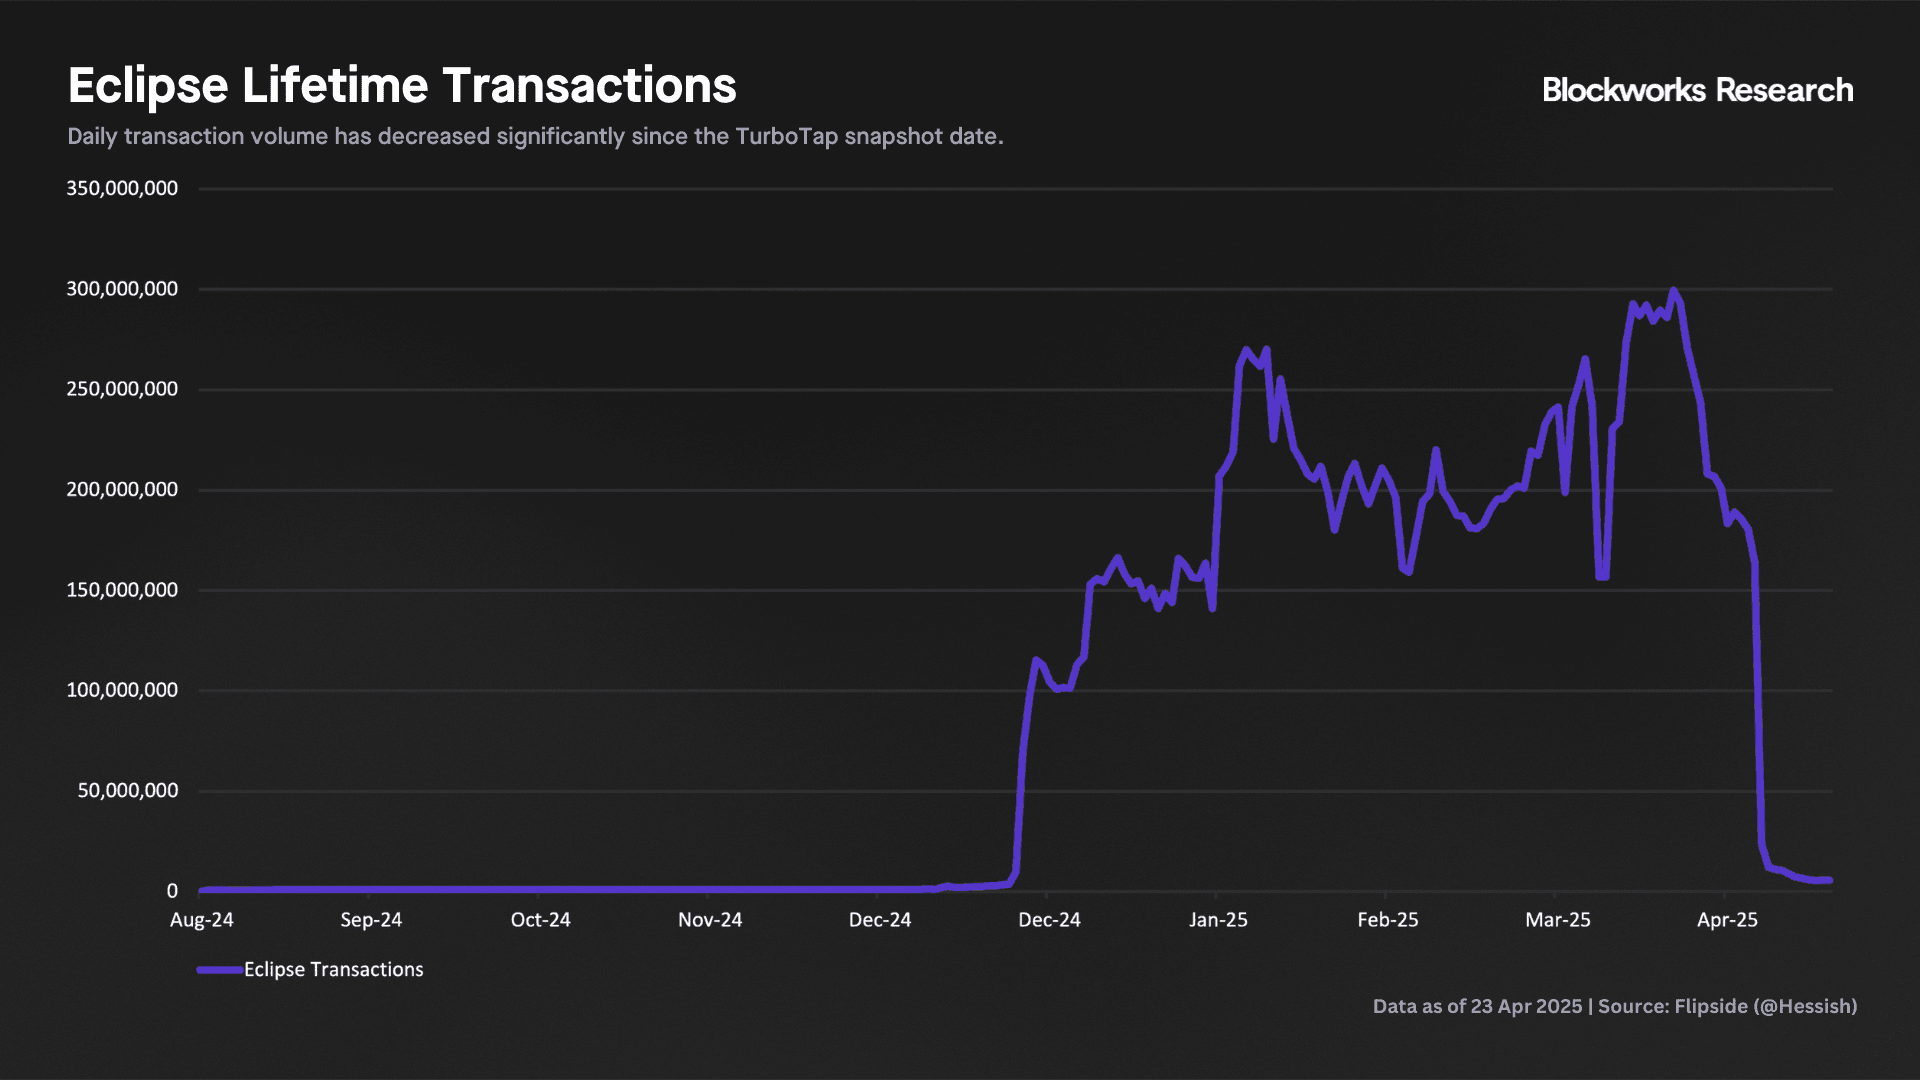
Task: Click the Mar-25 x-axis label
Action: [1558, 920]
